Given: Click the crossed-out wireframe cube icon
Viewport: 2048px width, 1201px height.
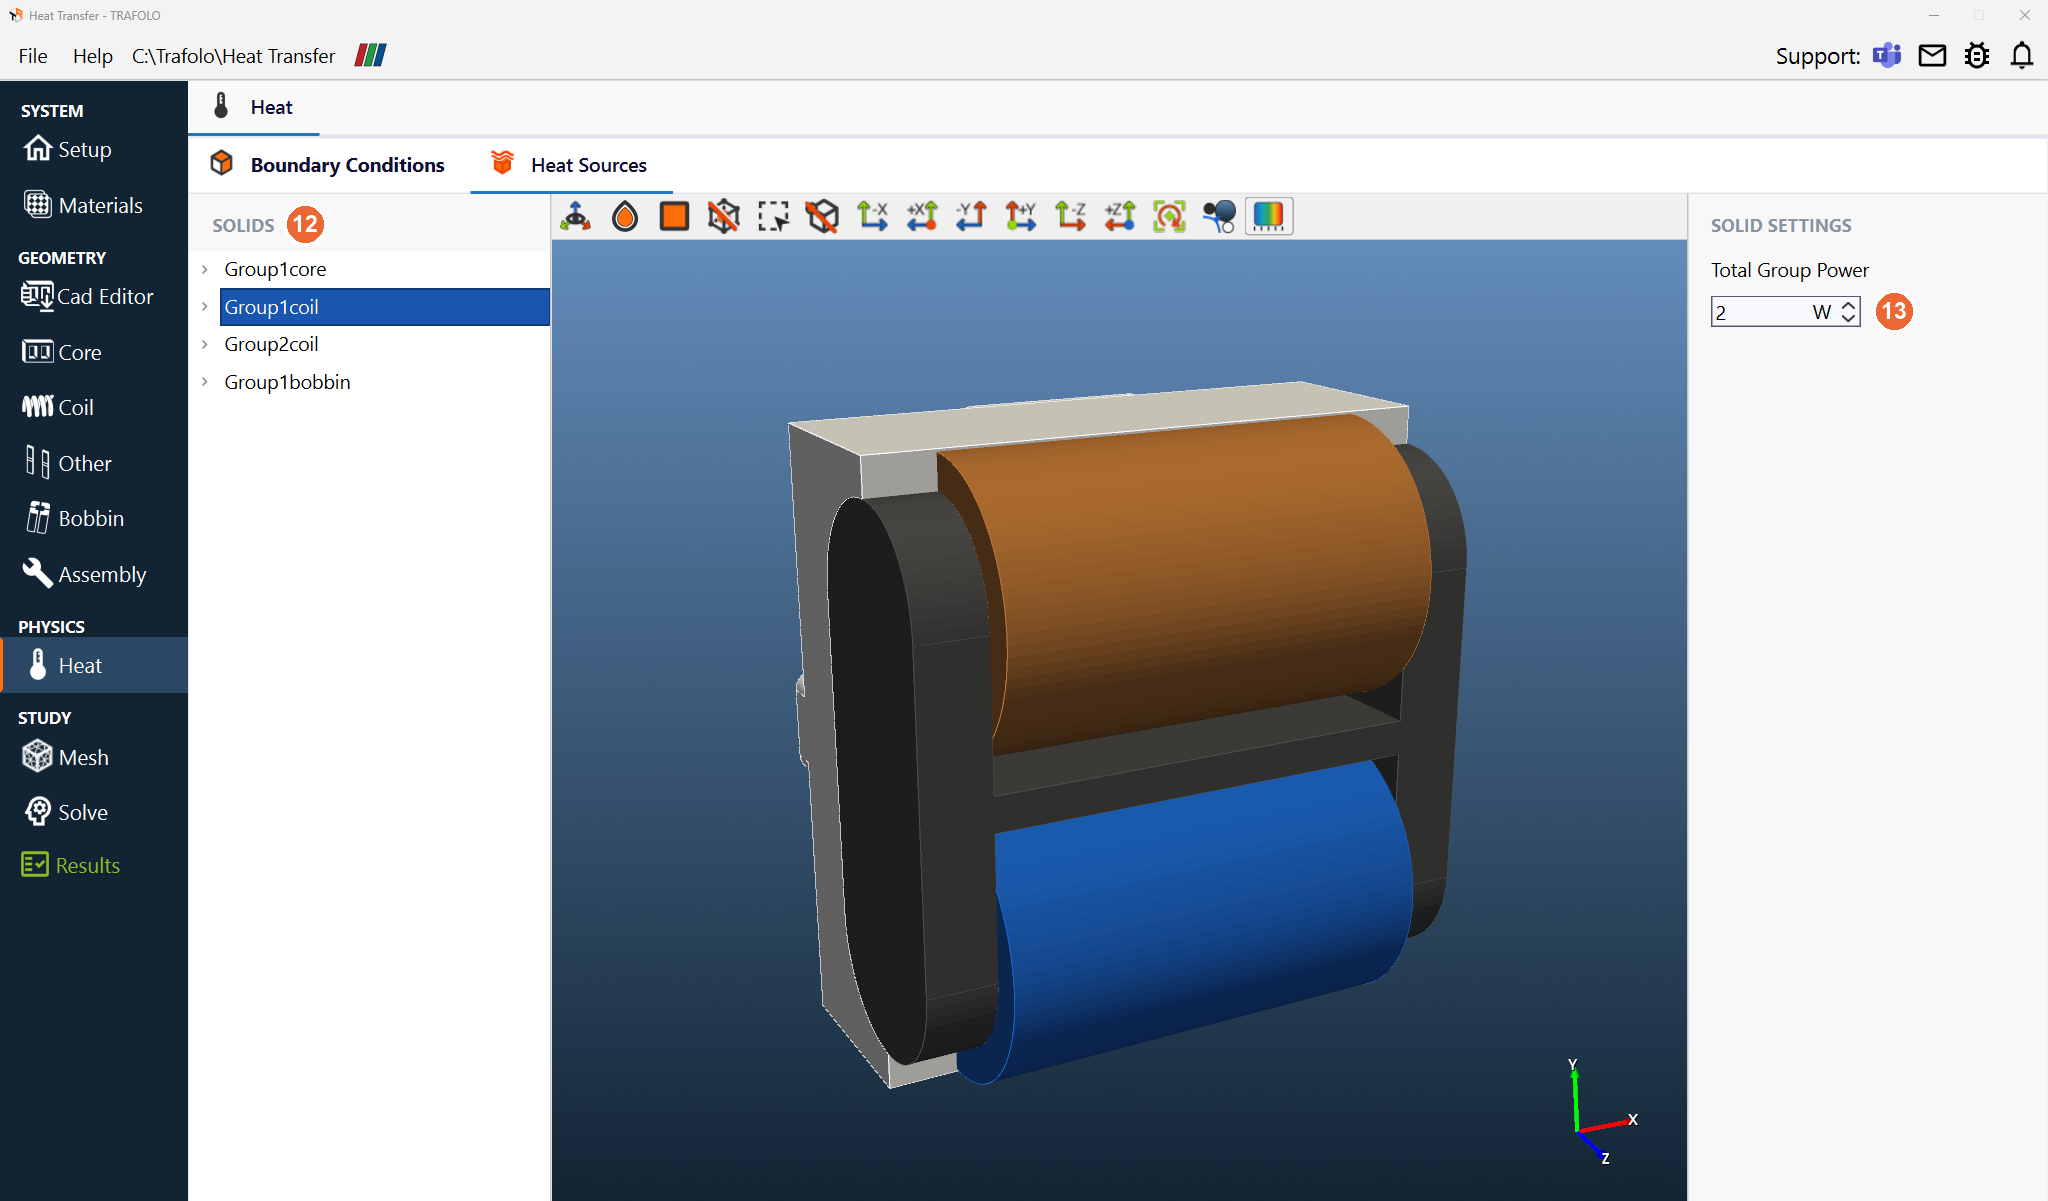Looking at the screenshot, I should [x=724, y=216].
